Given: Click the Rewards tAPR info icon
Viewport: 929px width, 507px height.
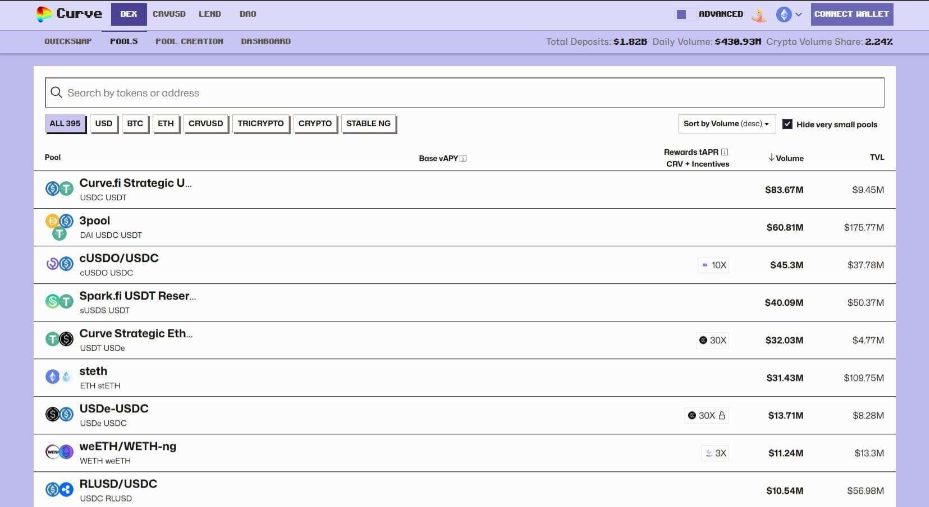Looking at the screenshot, I should (x=725, y=152).
